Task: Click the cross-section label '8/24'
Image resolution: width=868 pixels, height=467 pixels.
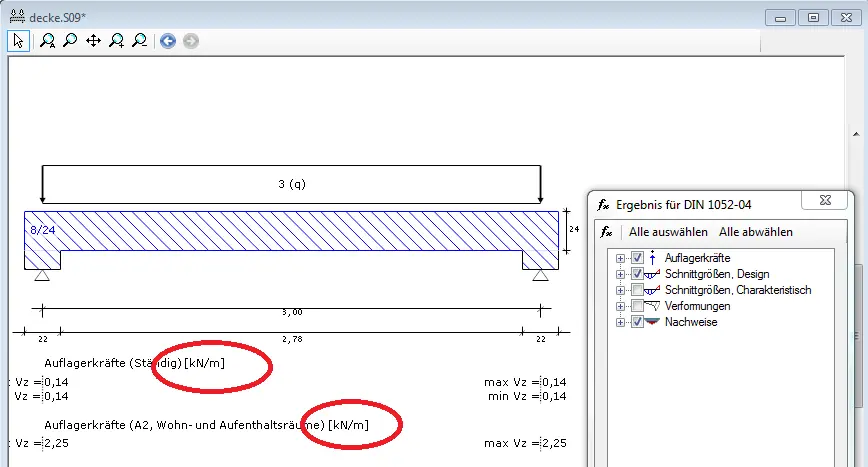Action: point(43,230)
